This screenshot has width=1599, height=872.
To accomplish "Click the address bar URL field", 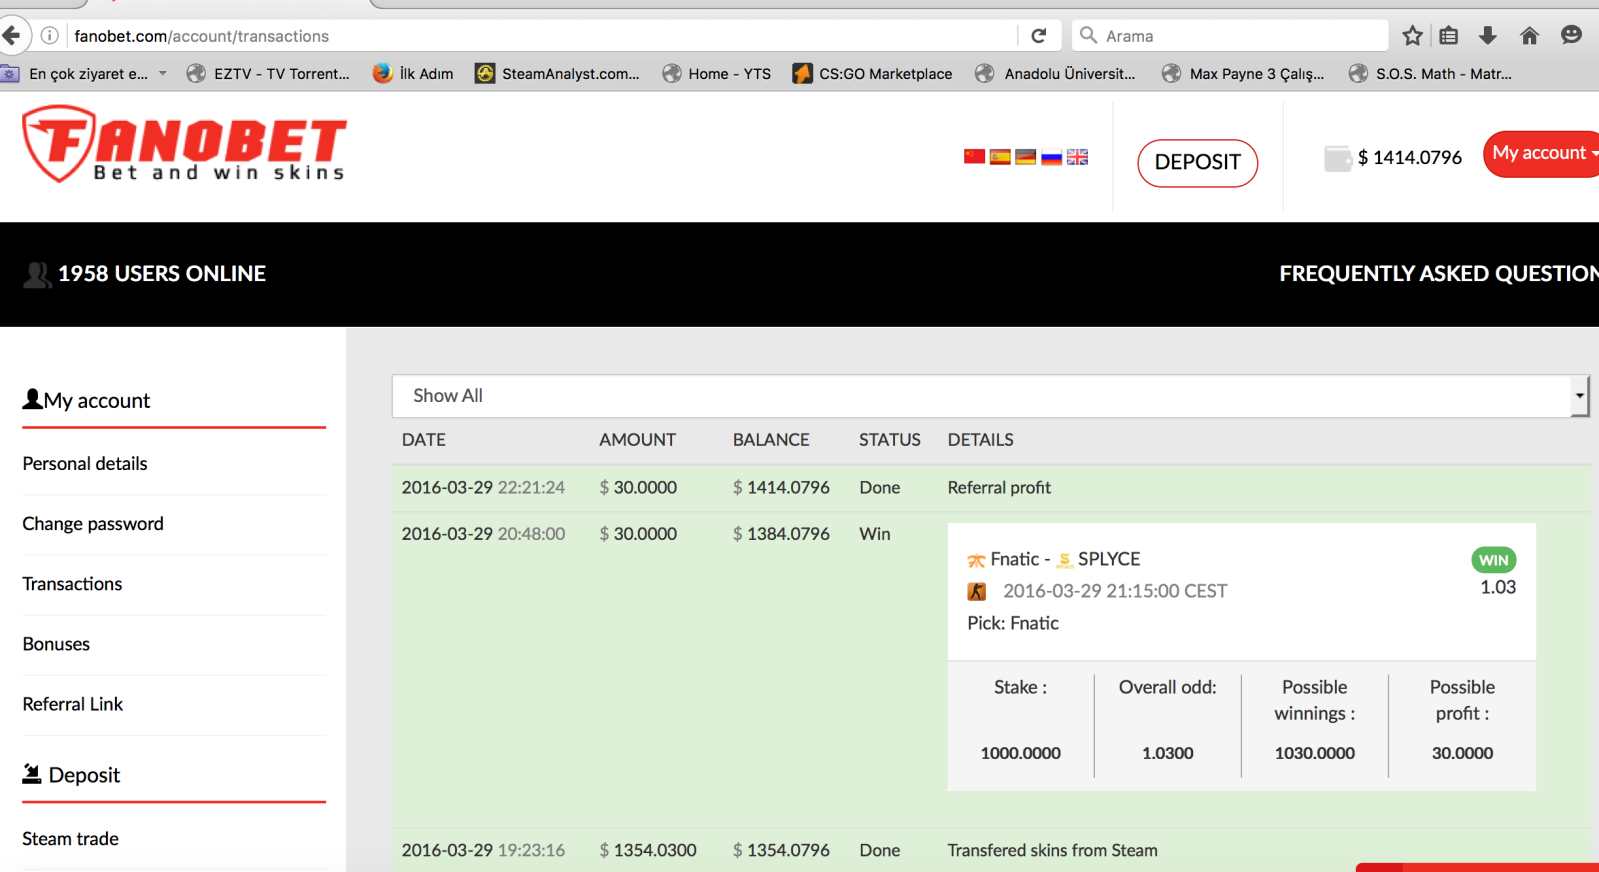I will click(x=540, y=36).
